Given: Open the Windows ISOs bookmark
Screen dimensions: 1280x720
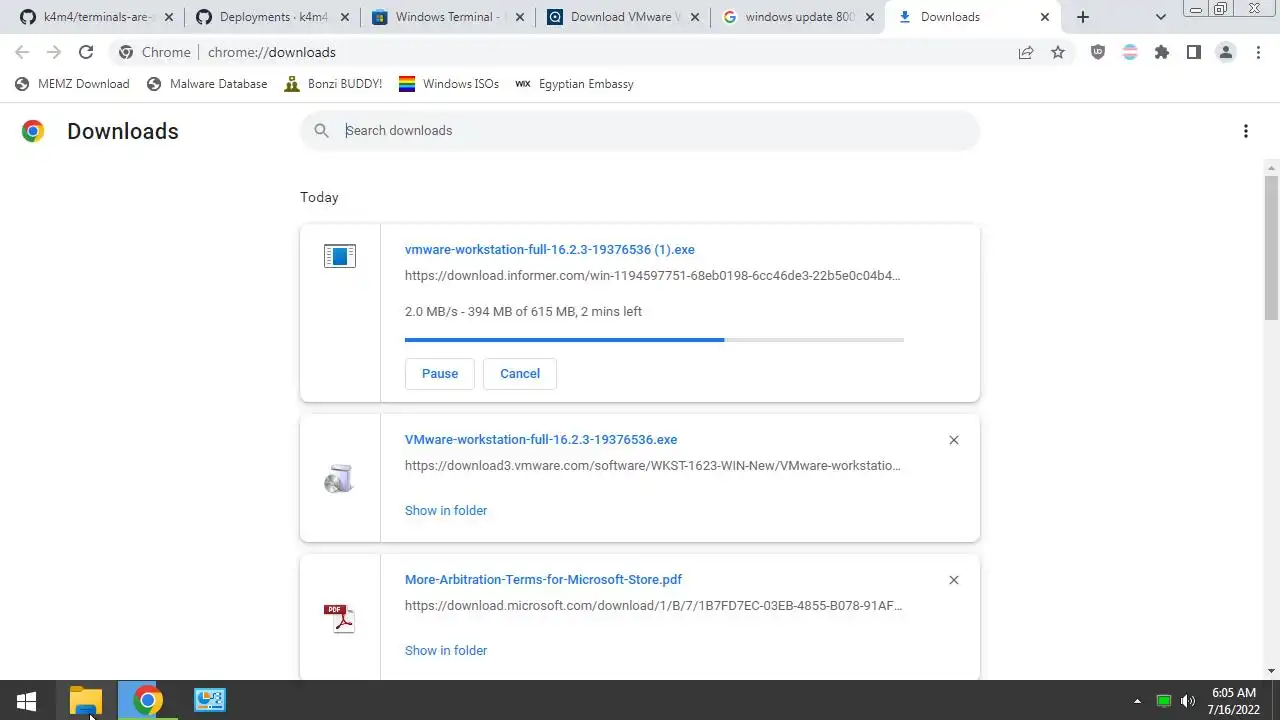Looking at the screenshot, I should point(449,84).
